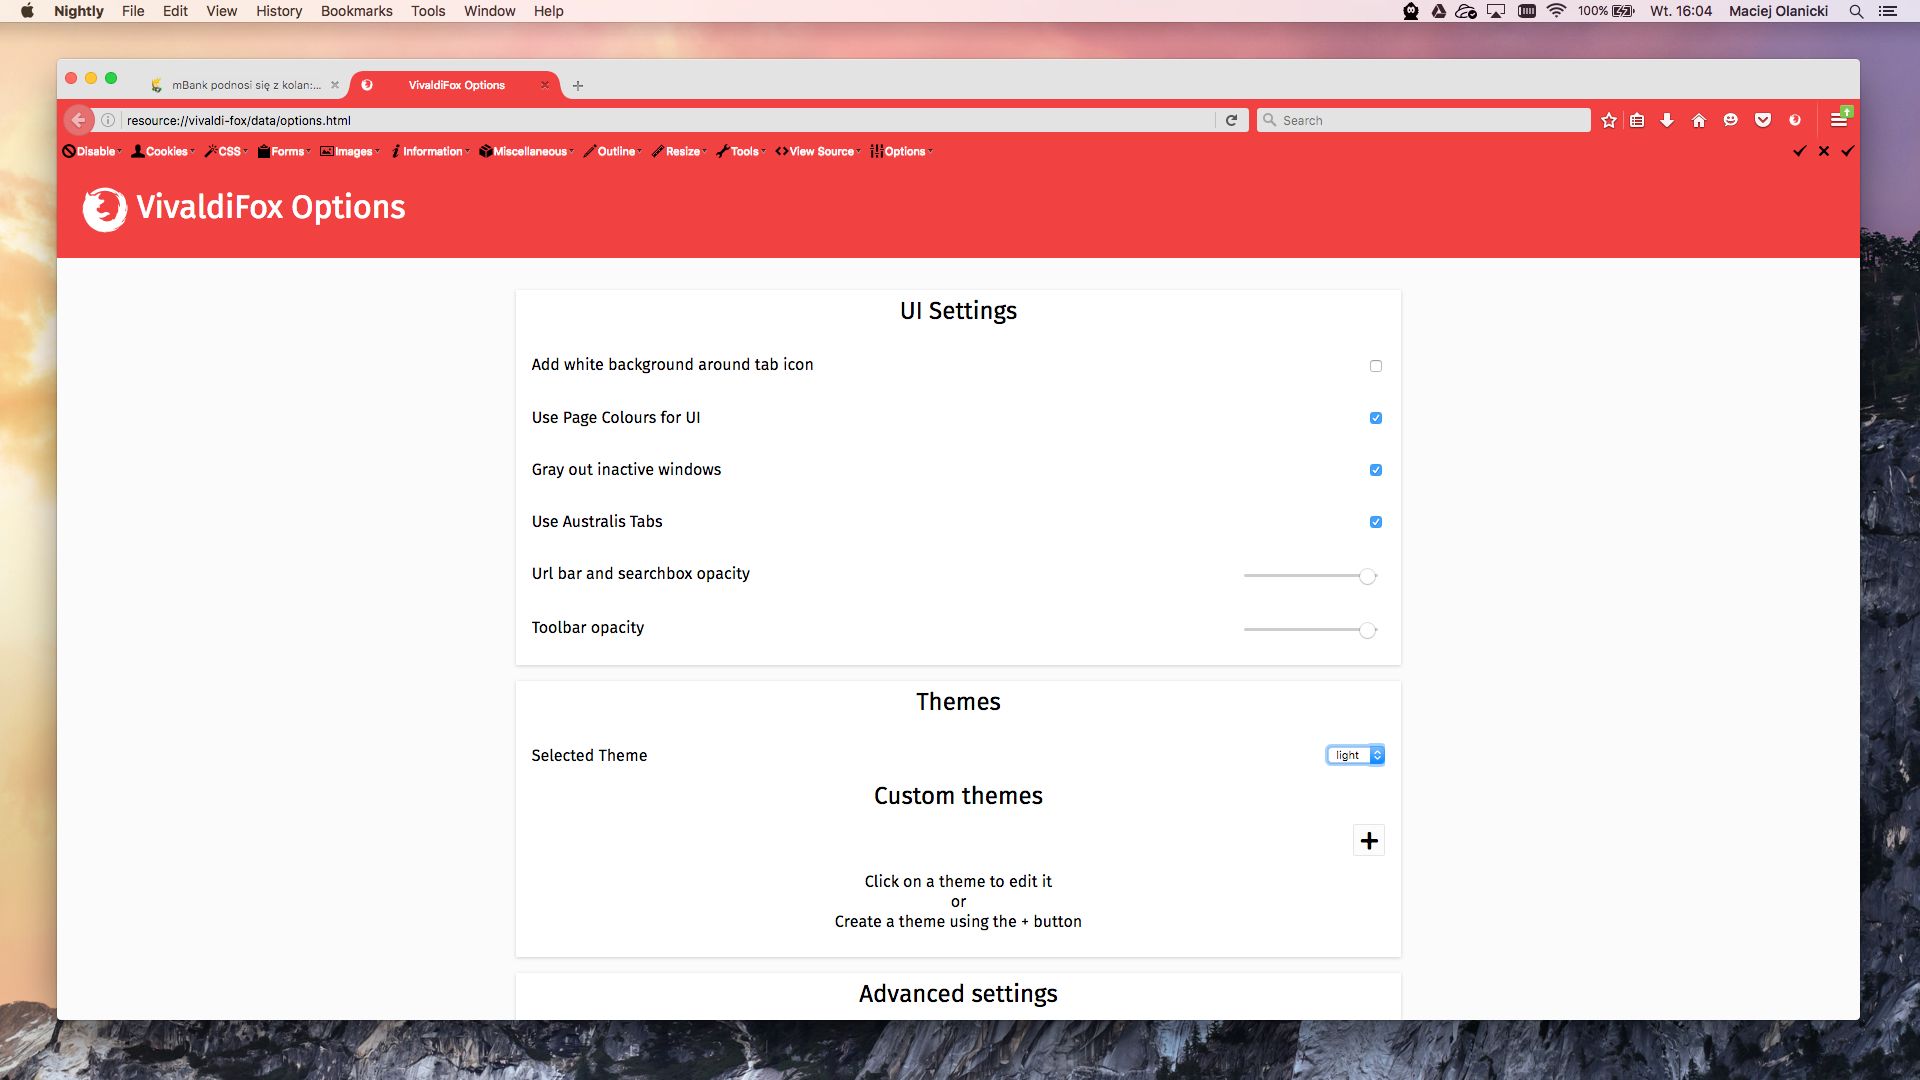The height and width of the screenshot is (1080, 1920).
Task: Click the bookmark star icon
Action: 1608,120
